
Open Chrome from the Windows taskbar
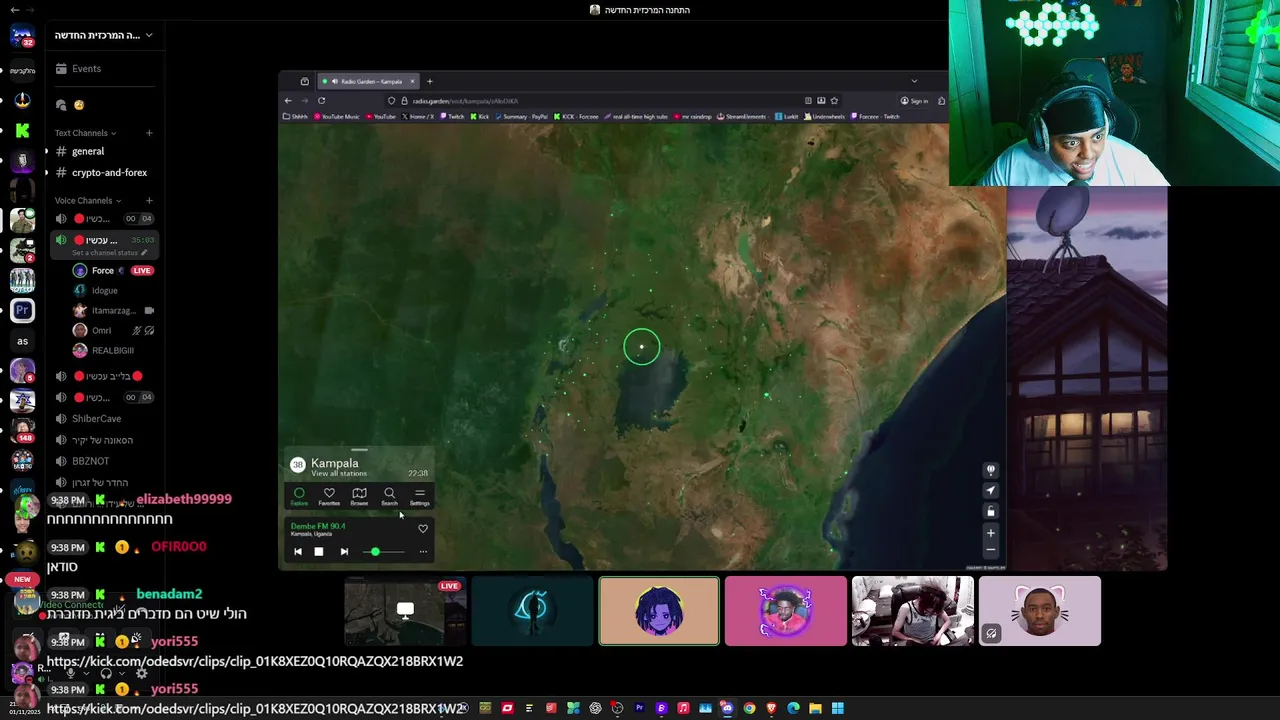click(x=749, y=708)
